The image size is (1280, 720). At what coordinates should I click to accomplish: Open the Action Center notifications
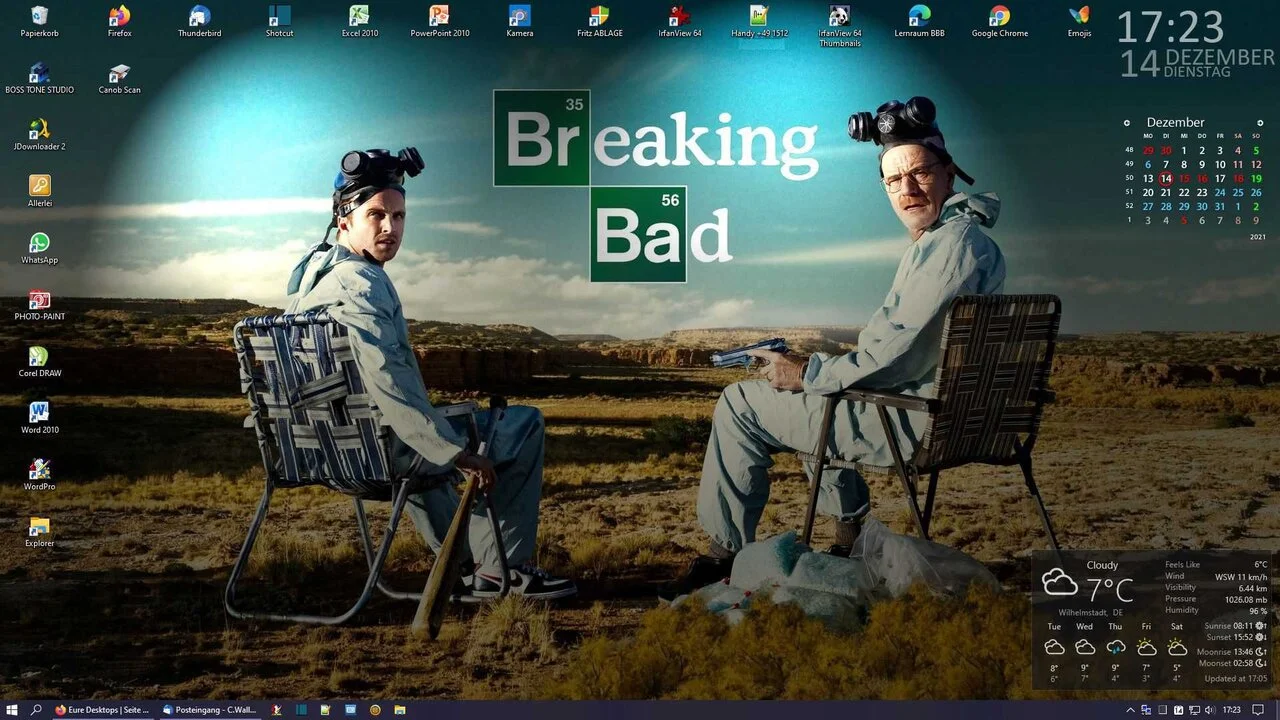point(1260,709)
